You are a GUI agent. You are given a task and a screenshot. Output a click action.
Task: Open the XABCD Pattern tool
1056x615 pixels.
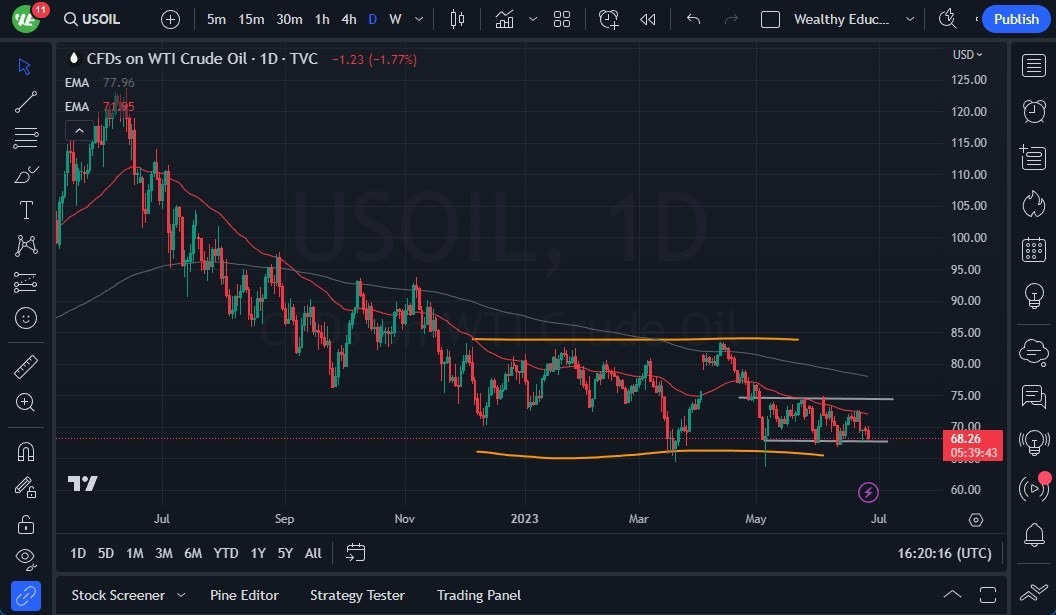26,245
